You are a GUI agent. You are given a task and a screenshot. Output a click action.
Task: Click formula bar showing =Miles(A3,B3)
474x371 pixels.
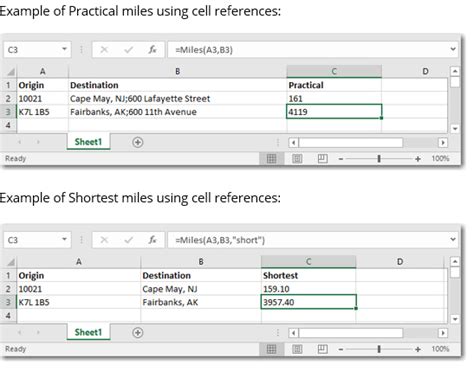click(x=308, y=50)
